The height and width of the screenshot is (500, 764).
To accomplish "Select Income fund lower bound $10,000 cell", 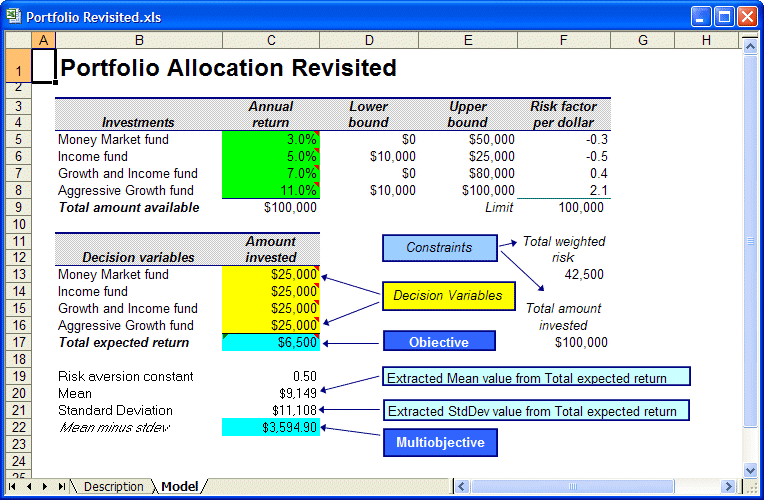I will pos(369,156).
